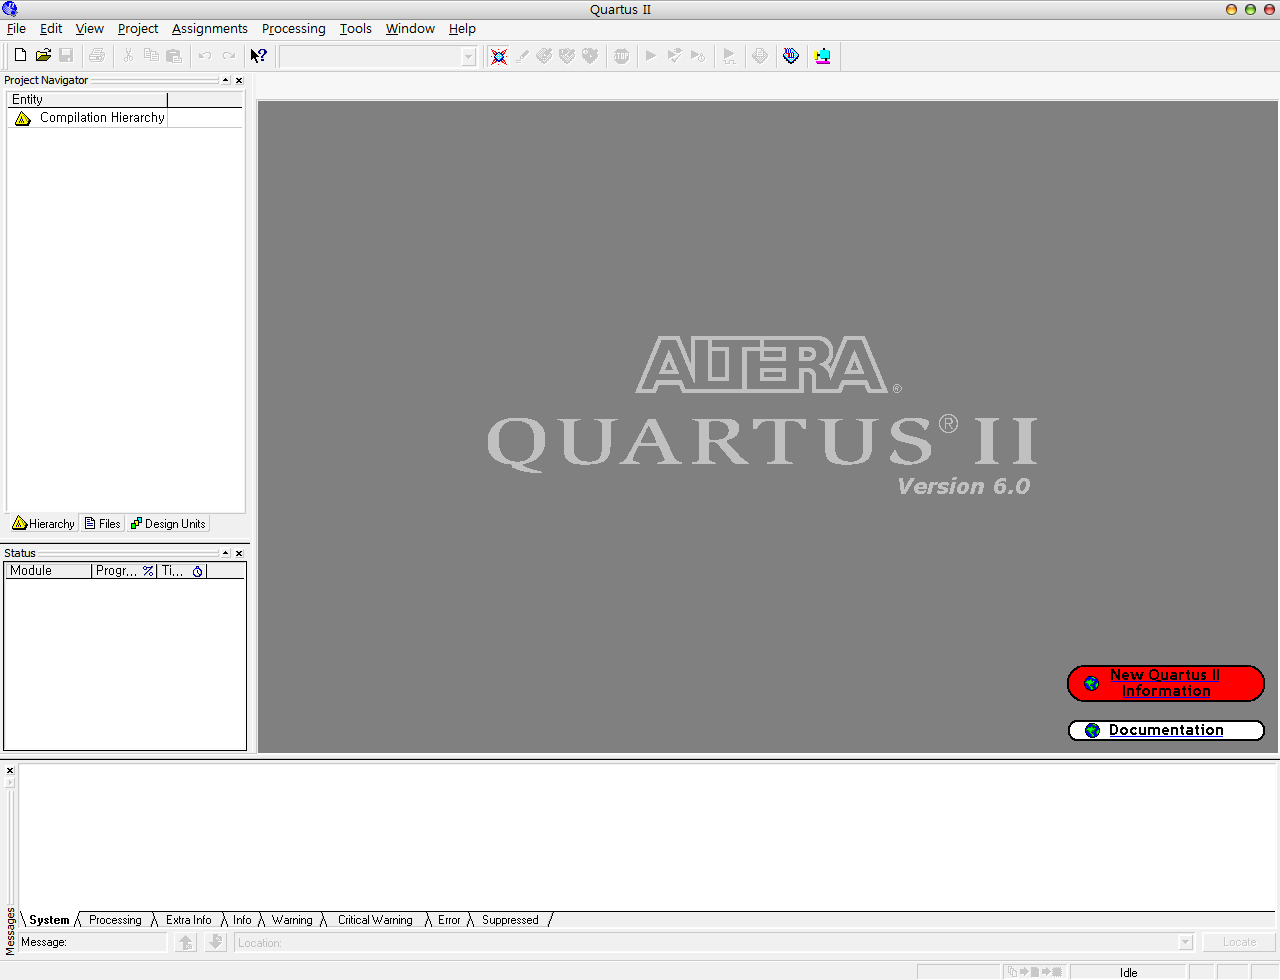The image size is (1280, 980).
Task: Open the Settings icon next to the project combo box
Action: click(x=499, y=56)
